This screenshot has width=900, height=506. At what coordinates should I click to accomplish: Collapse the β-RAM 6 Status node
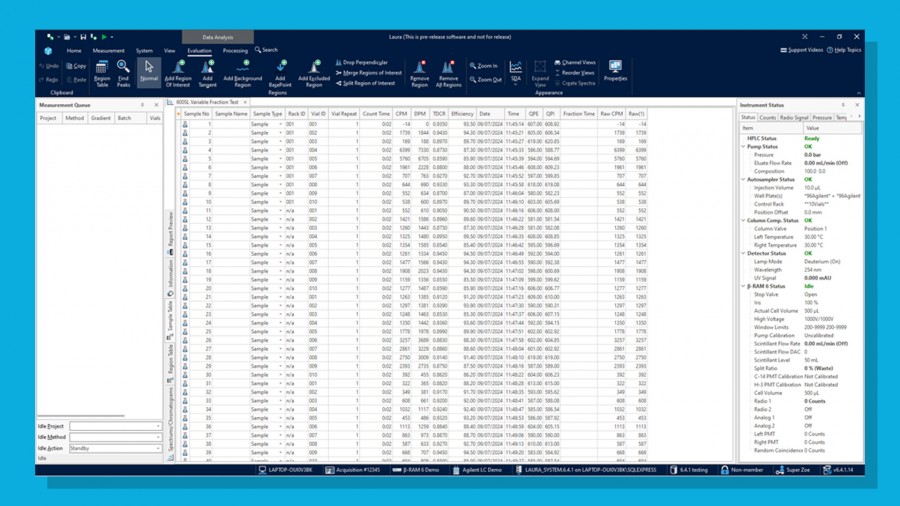(743, 286)
